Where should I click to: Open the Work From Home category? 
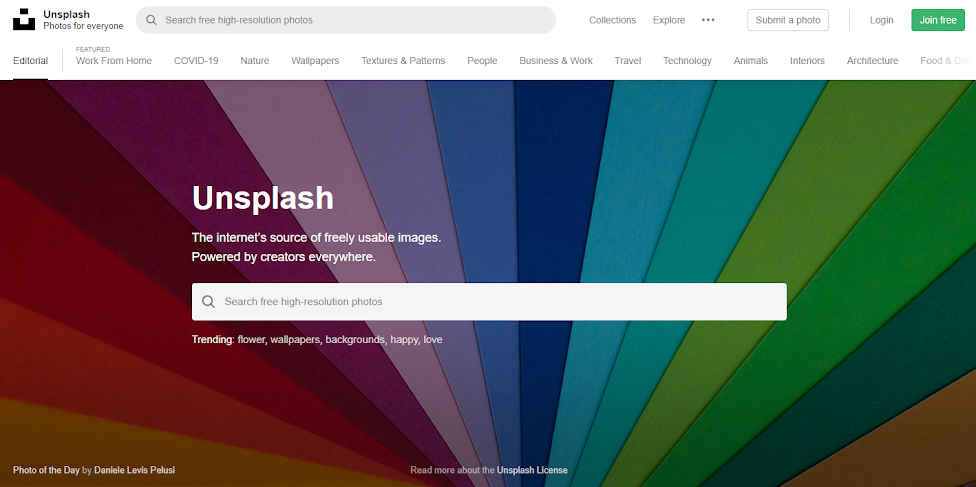click(x=114, y=60)
